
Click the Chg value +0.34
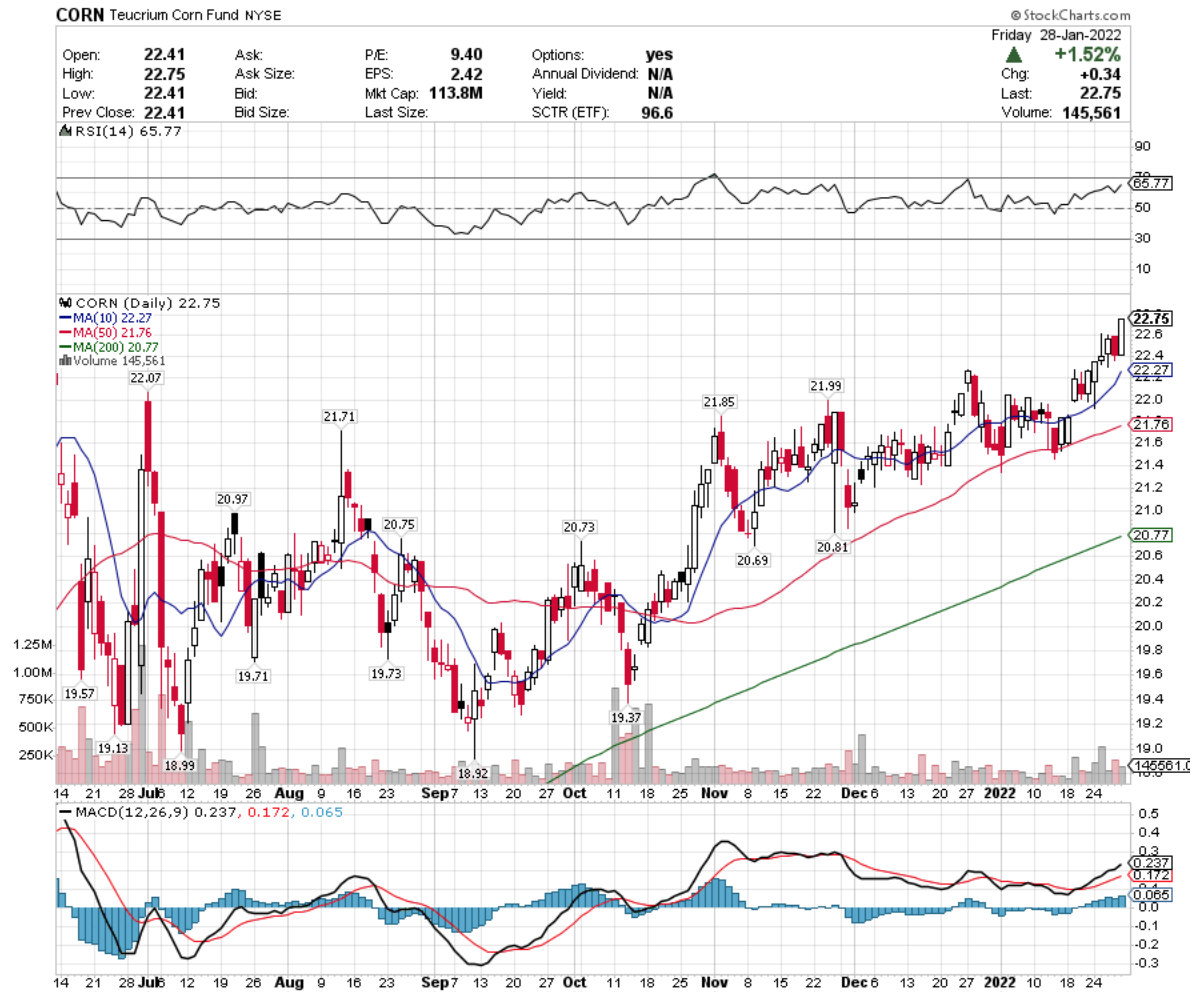click(x=1100, y=74)
